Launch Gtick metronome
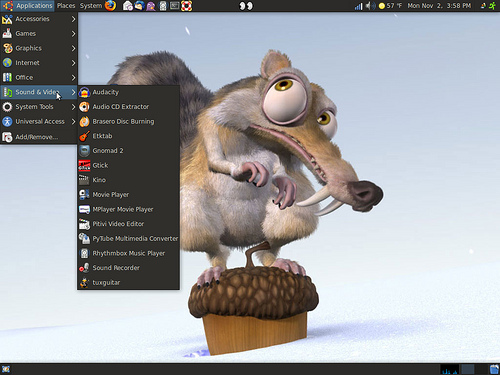The image size is (500, 375). tap(129, 165)
